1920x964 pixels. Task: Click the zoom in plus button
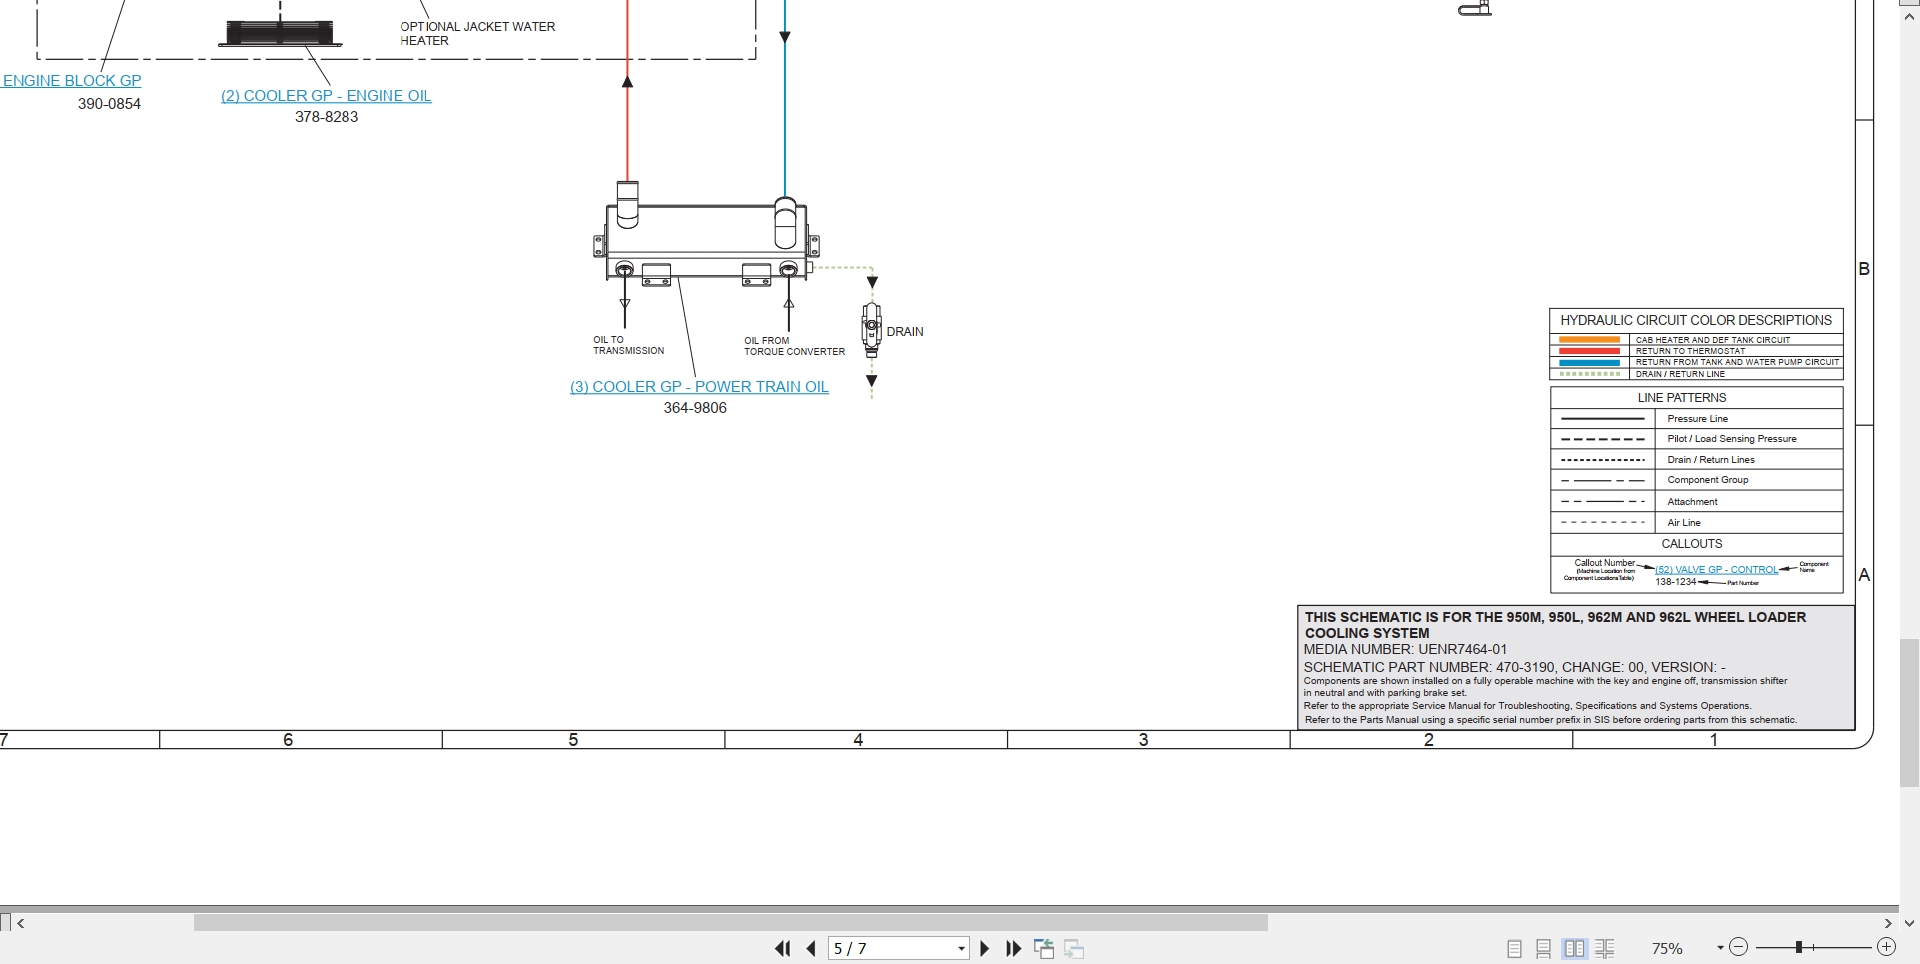tap(1886, 947)
